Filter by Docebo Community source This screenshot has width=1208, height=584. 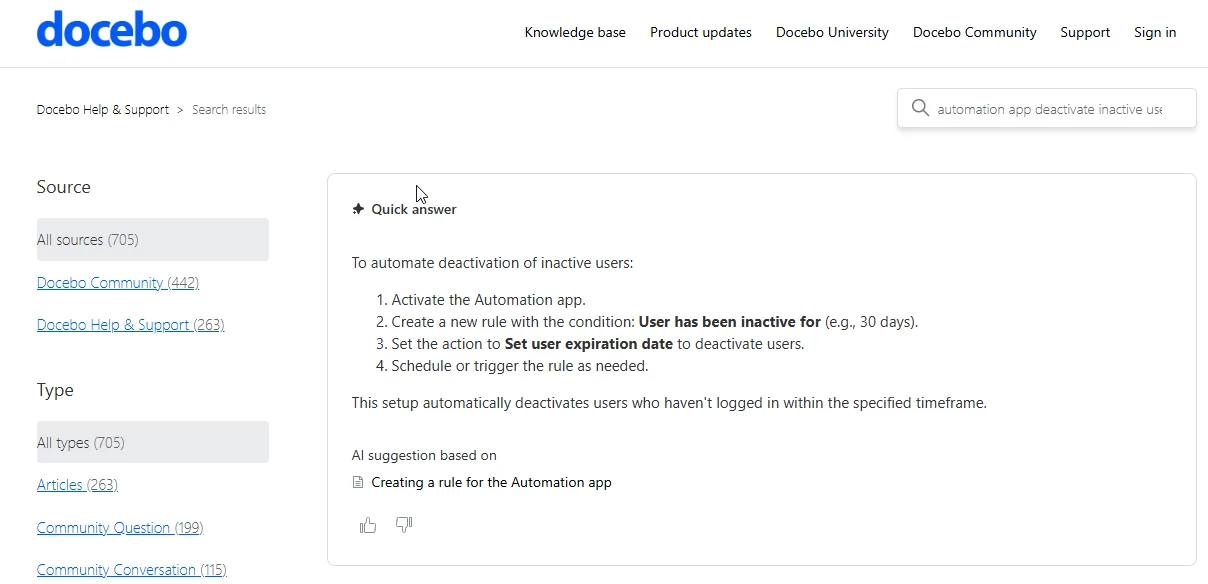click(118, 283)
